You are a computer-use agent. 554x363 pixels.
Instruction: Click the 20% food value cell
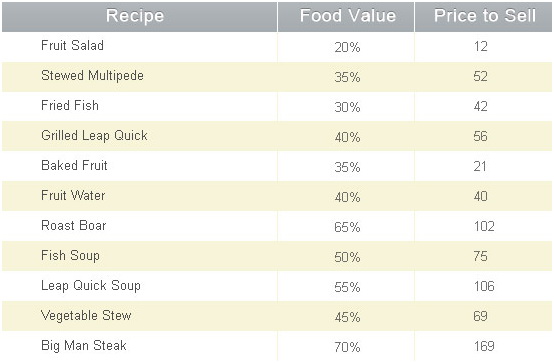click(347, 47)
